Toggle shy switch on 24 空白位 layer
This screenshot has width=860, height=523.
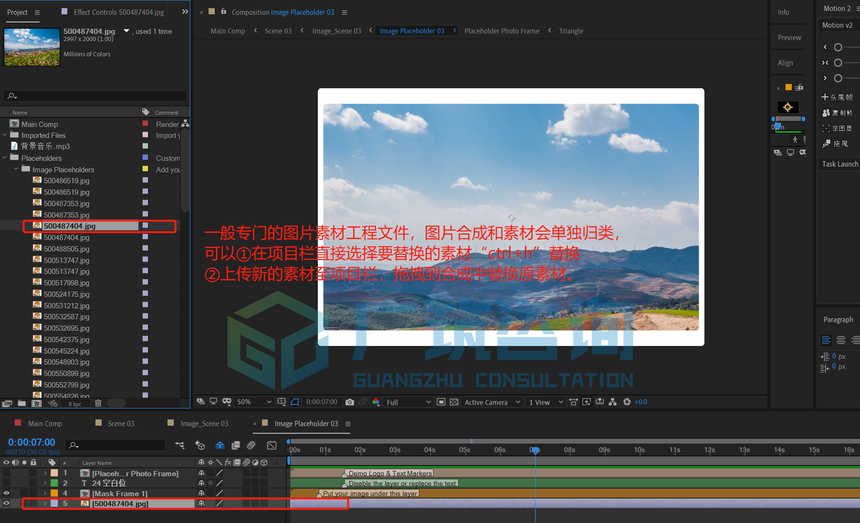pyautogui.click(x=201, y=483)
